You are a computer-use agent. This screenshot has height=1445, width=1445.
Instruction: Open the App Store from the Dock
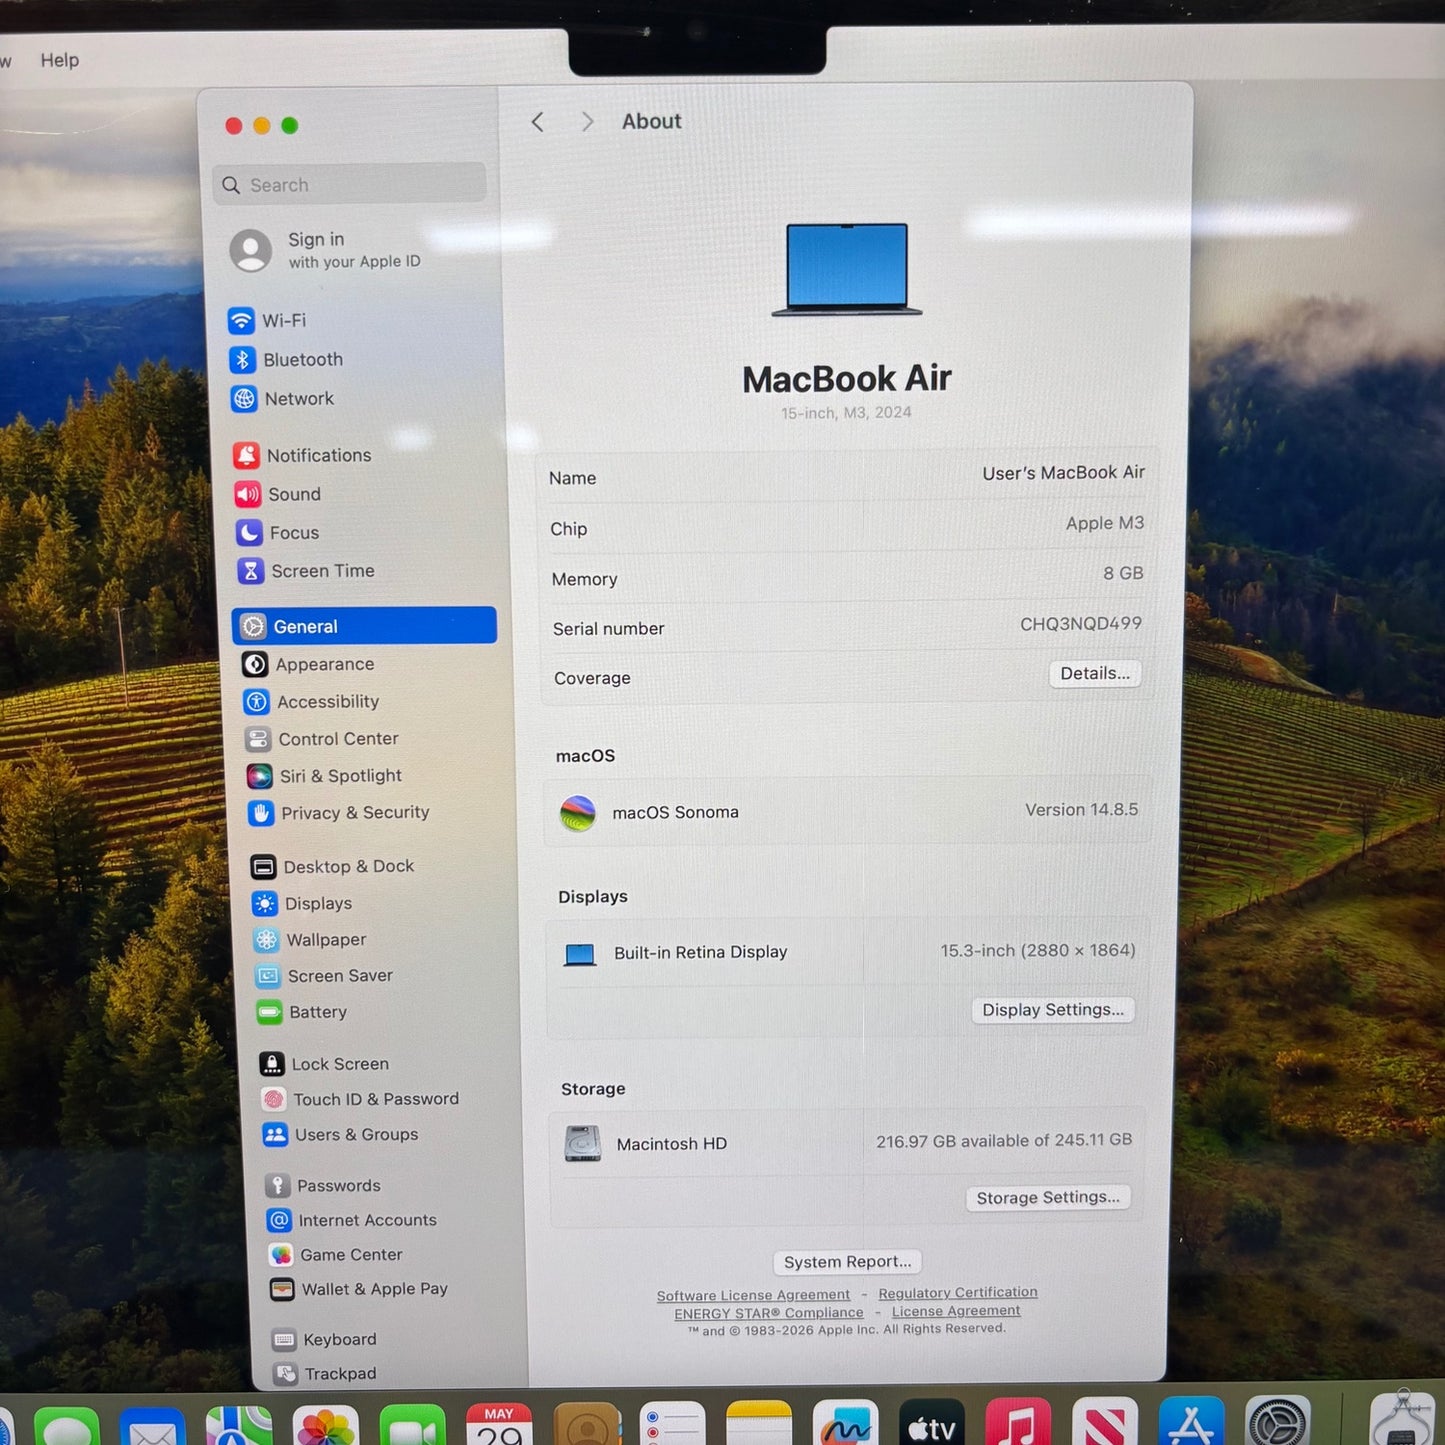(1191, 1423)
